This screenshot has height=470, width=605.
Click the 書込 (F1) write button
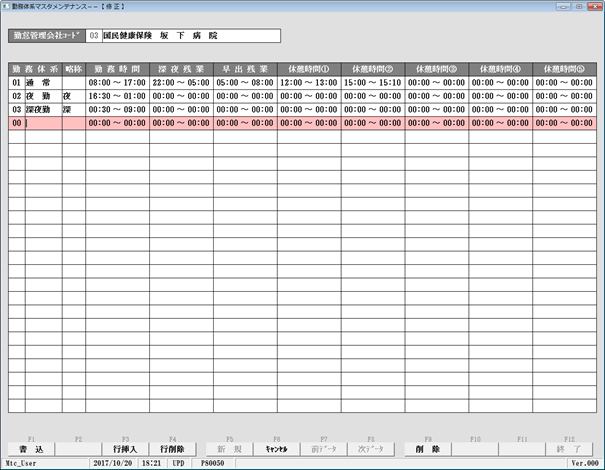click(x=31, y=449)
